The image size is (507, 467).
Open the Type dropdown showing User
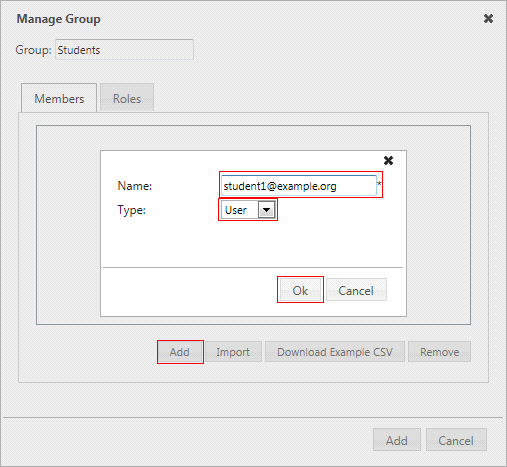pos(248,210)
